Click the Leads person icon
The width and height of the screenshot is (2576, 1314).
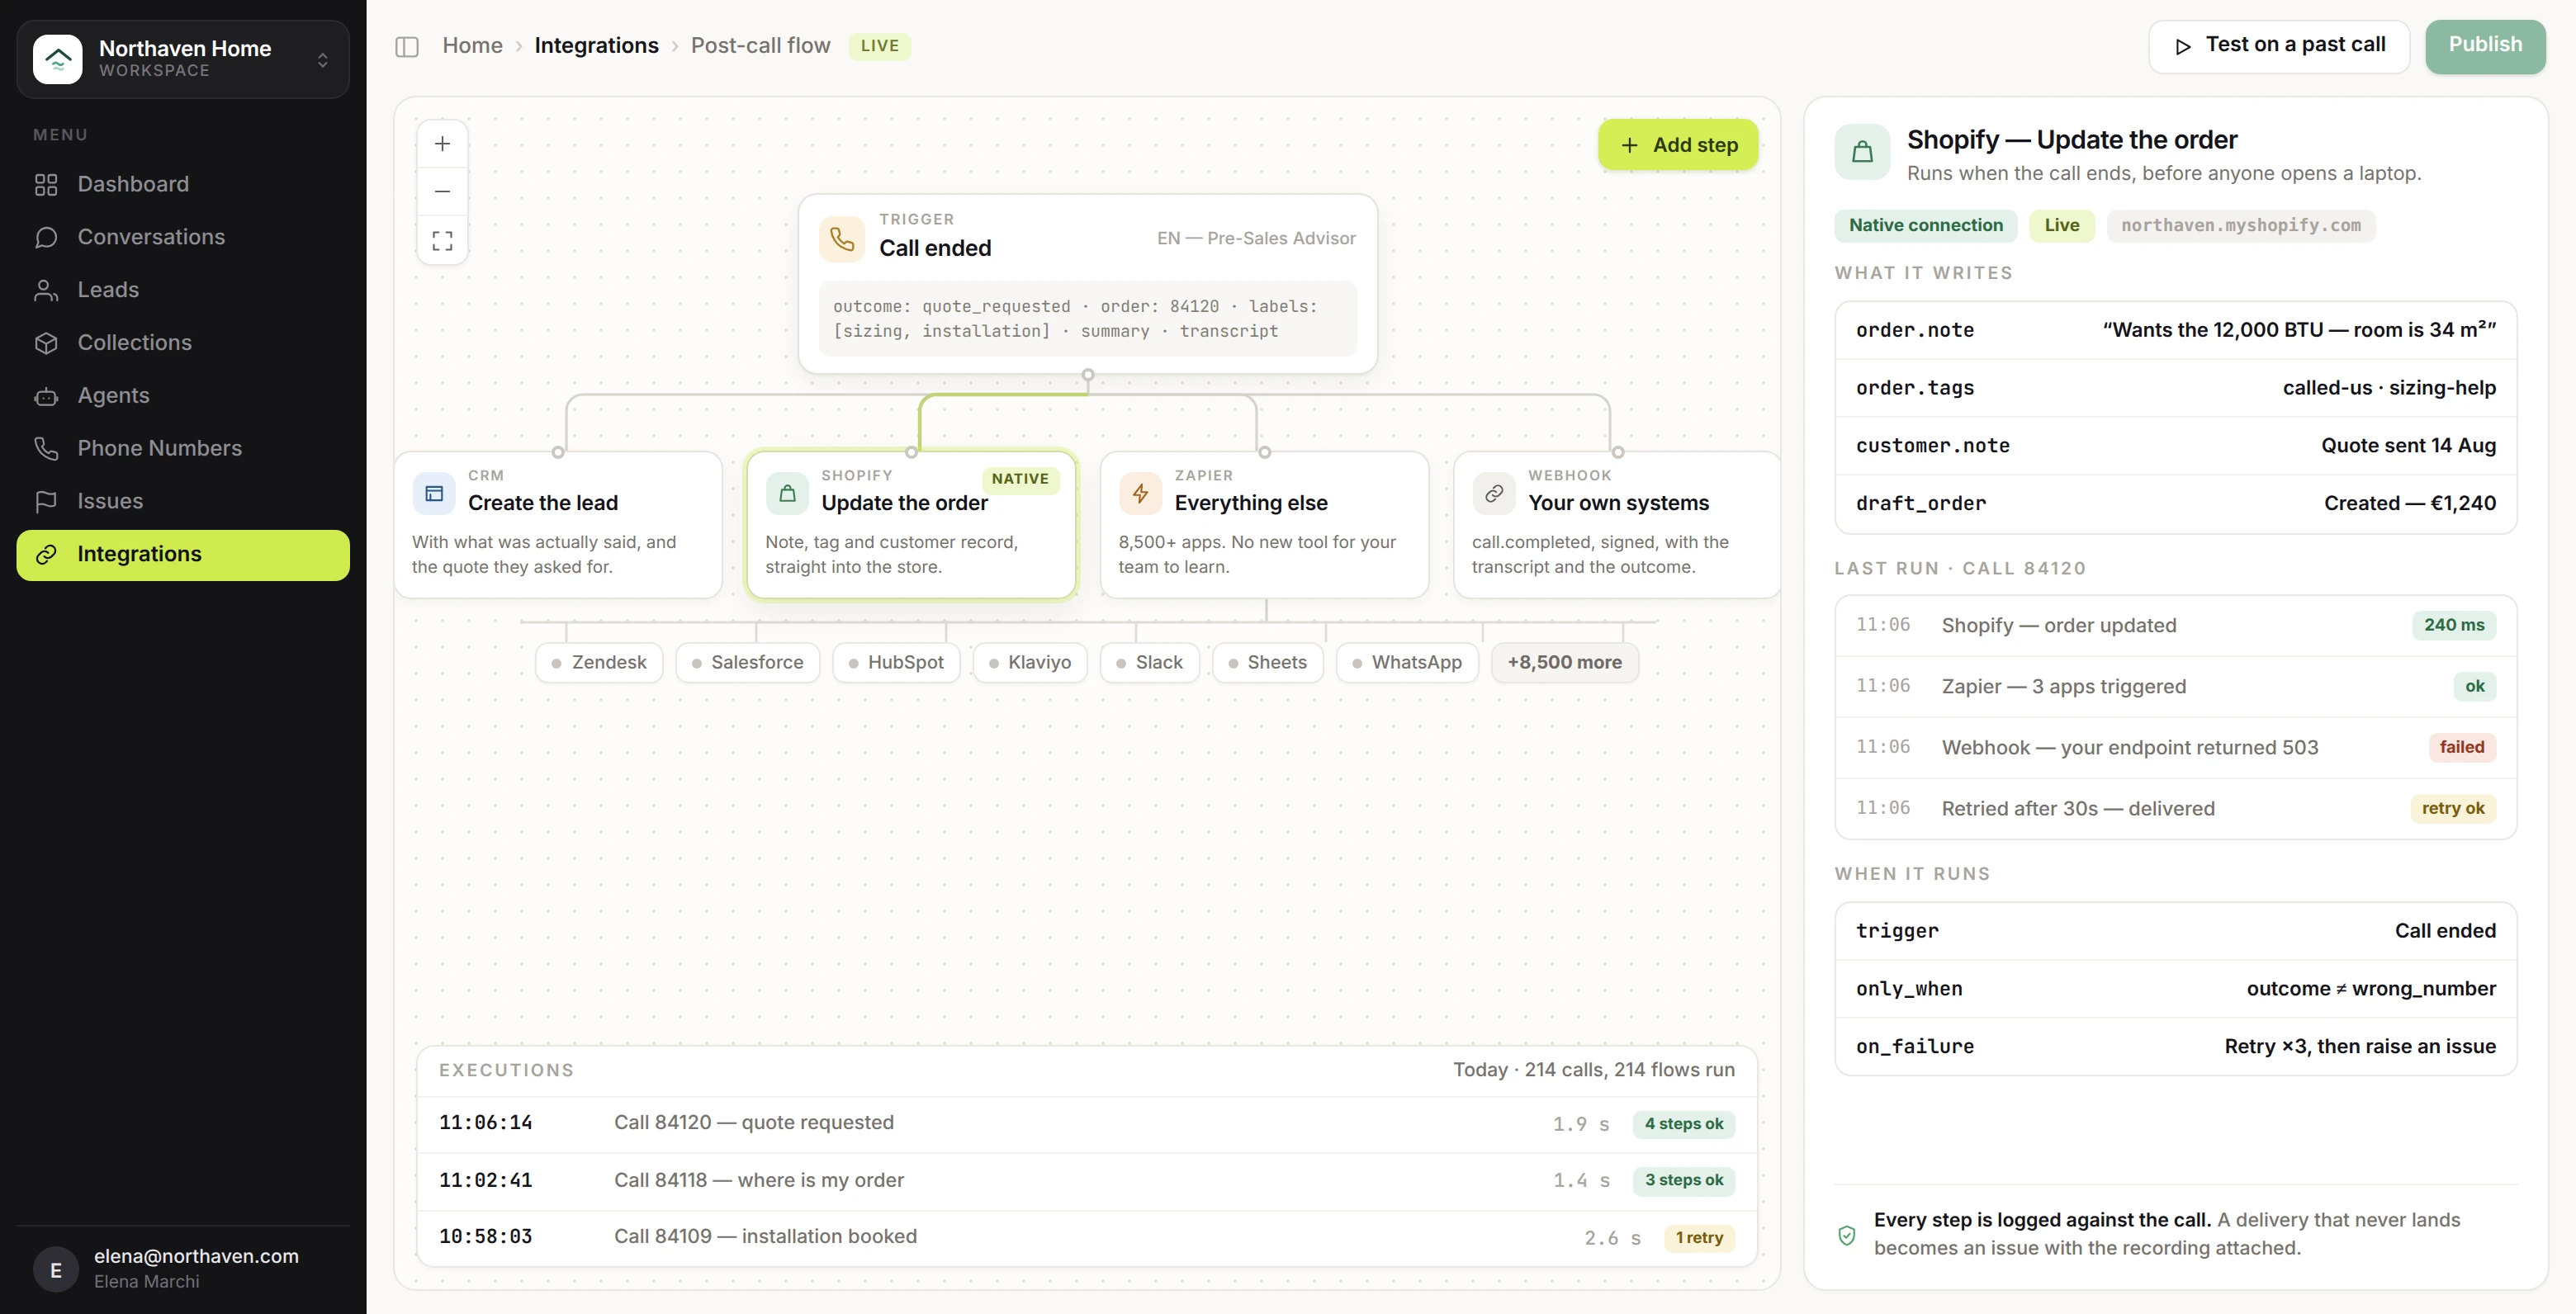pos(46,291)
